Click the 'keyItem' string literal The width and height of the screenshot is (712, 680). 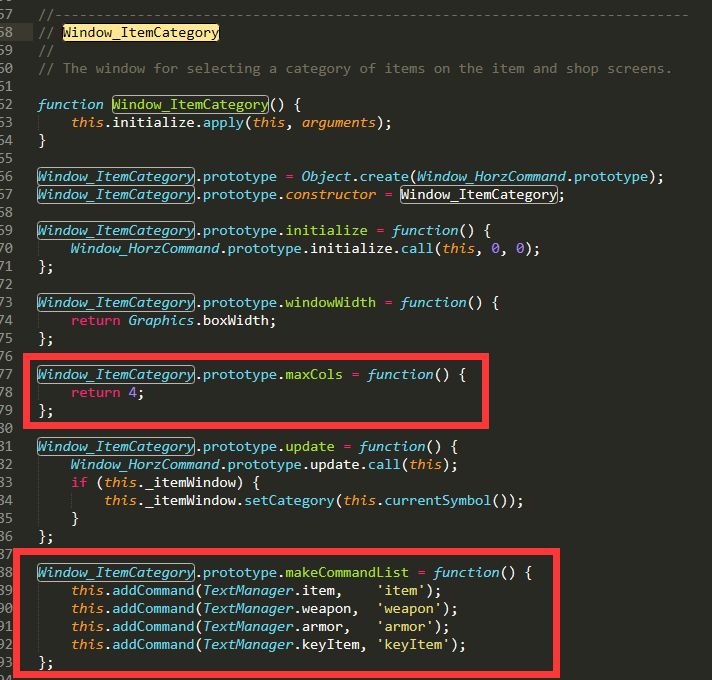(413, 645)
